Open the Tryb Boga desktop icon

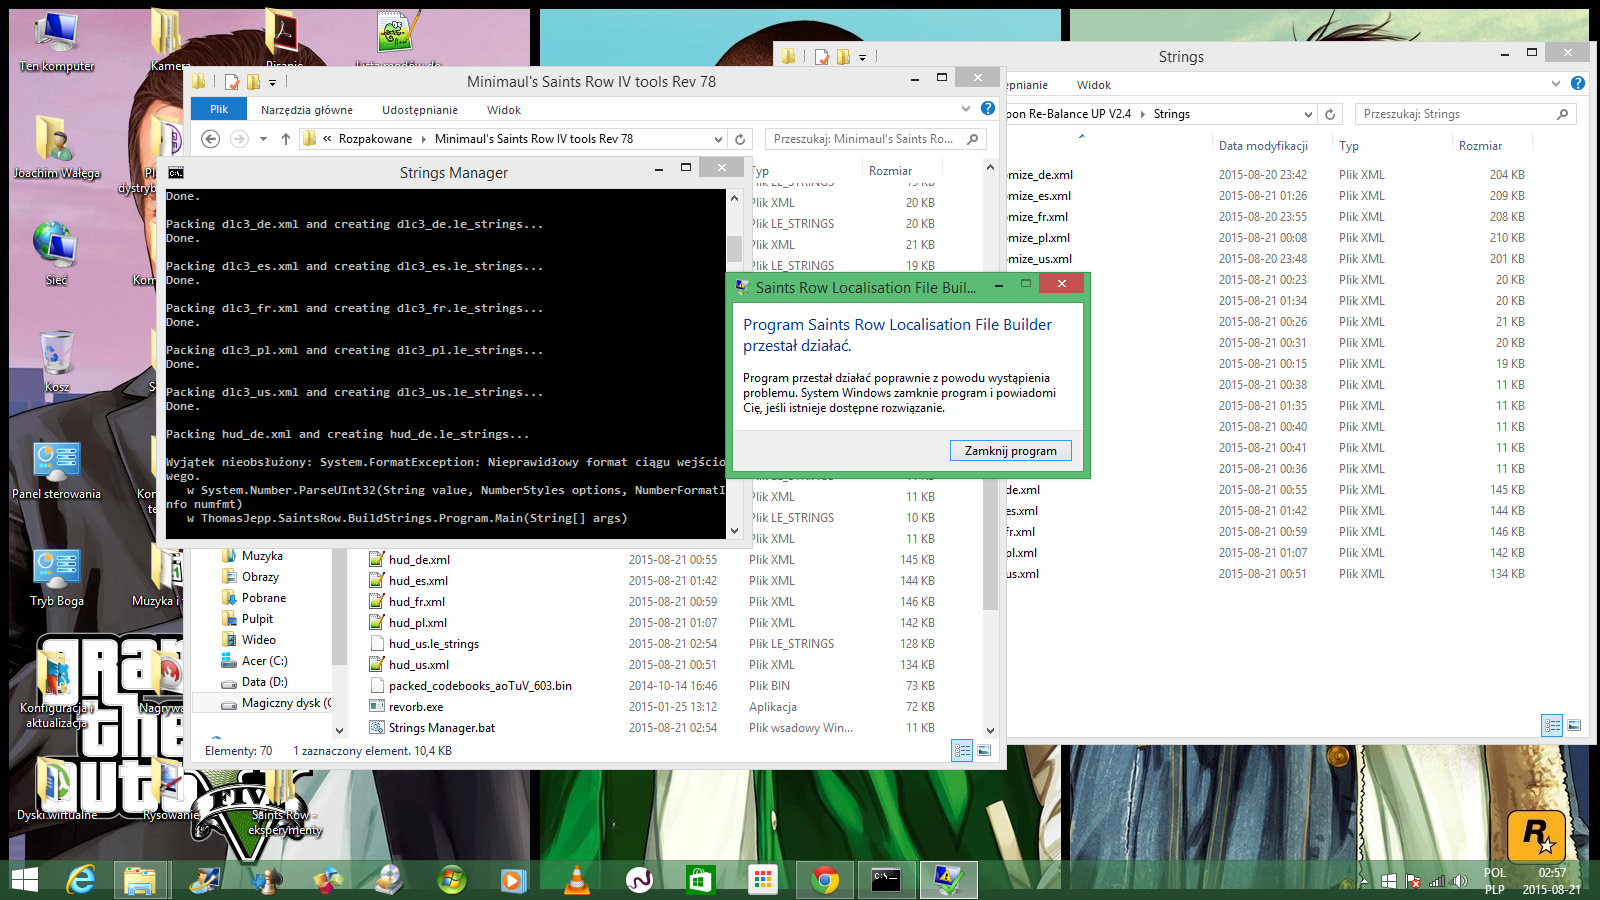[57, 577]
